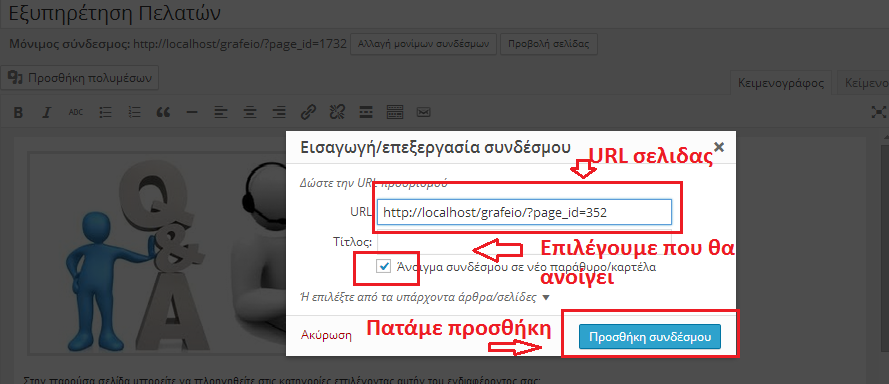
Task: Select the strikethrough ABC toolbar icon
Action: [x=76, y=112]
